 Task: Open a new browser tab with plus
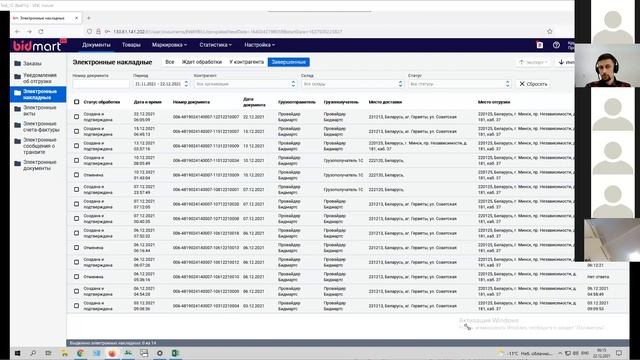click(89, 18)
